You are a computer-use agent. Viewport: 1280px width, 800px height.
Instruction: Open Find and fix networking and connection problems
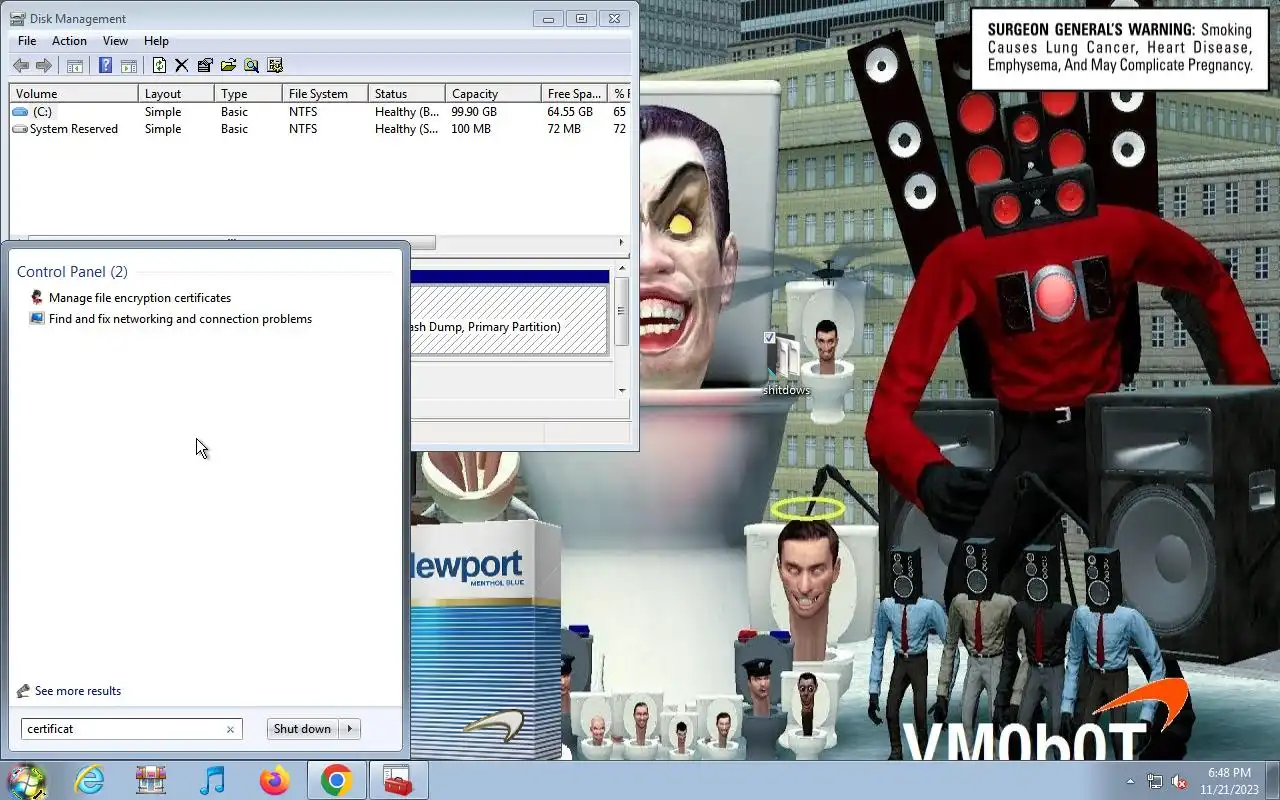[x=180, y=319]
